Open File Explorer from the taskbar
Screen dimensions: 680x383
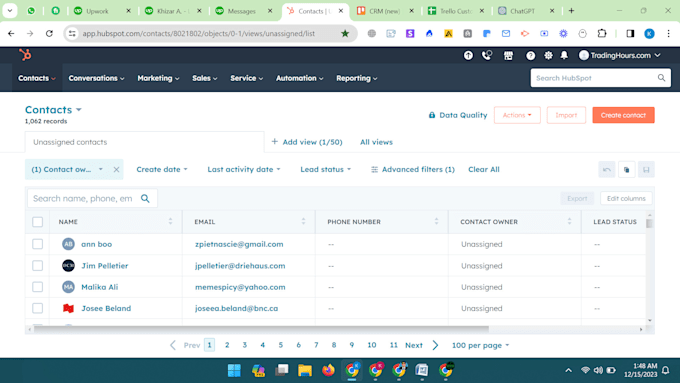[x=304, y=370]
